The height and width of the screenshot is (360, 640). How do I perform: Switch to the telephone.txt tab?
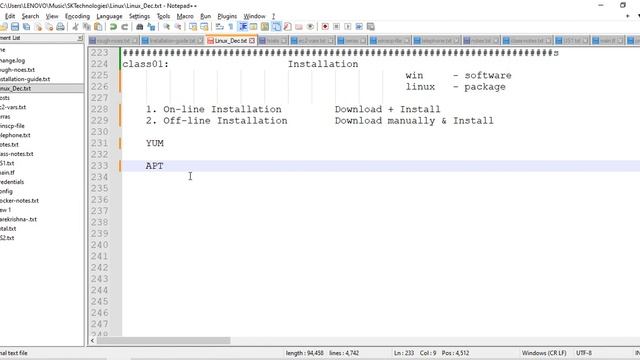pyautogui.click(x=436, y=41)
